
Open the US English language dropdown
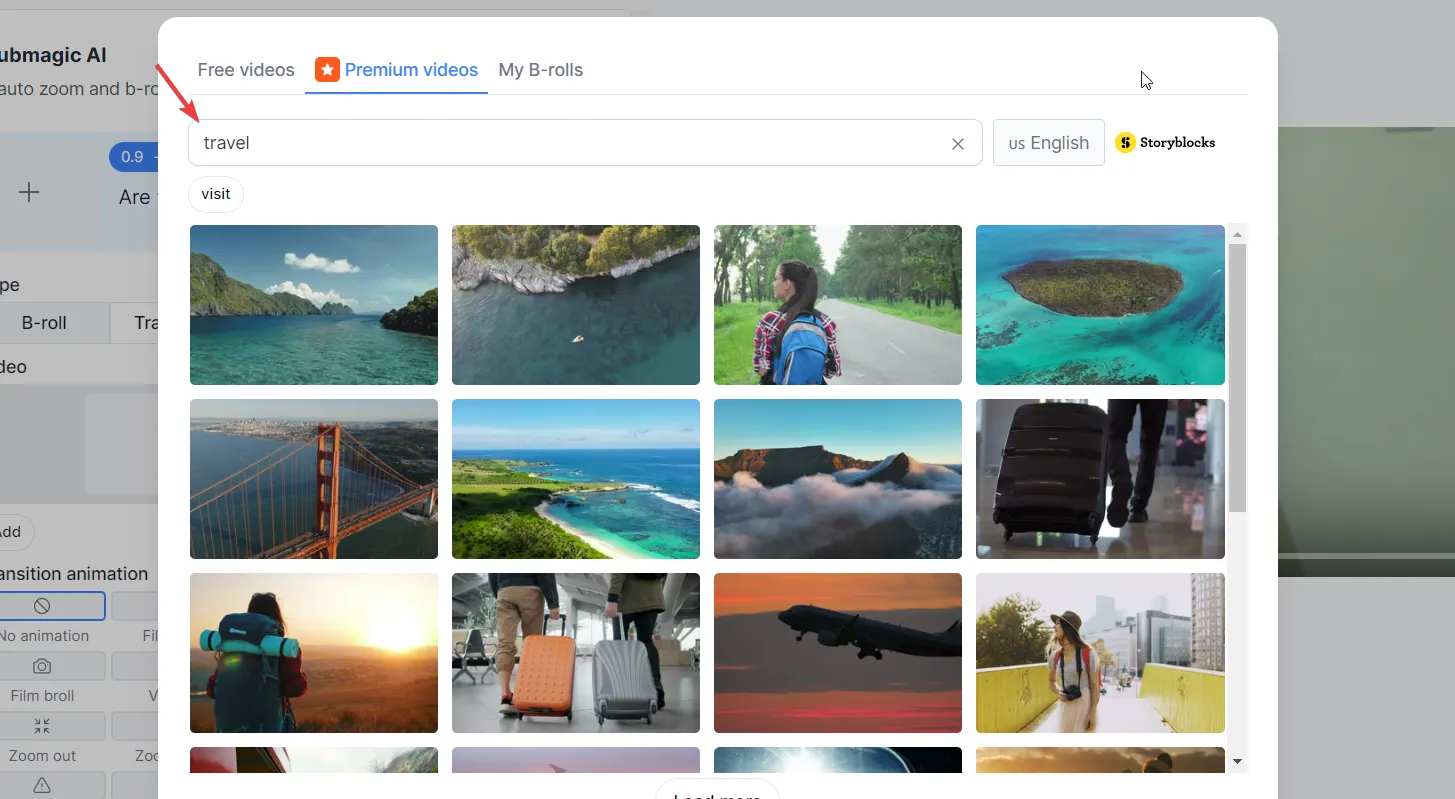coord(1049,143)
